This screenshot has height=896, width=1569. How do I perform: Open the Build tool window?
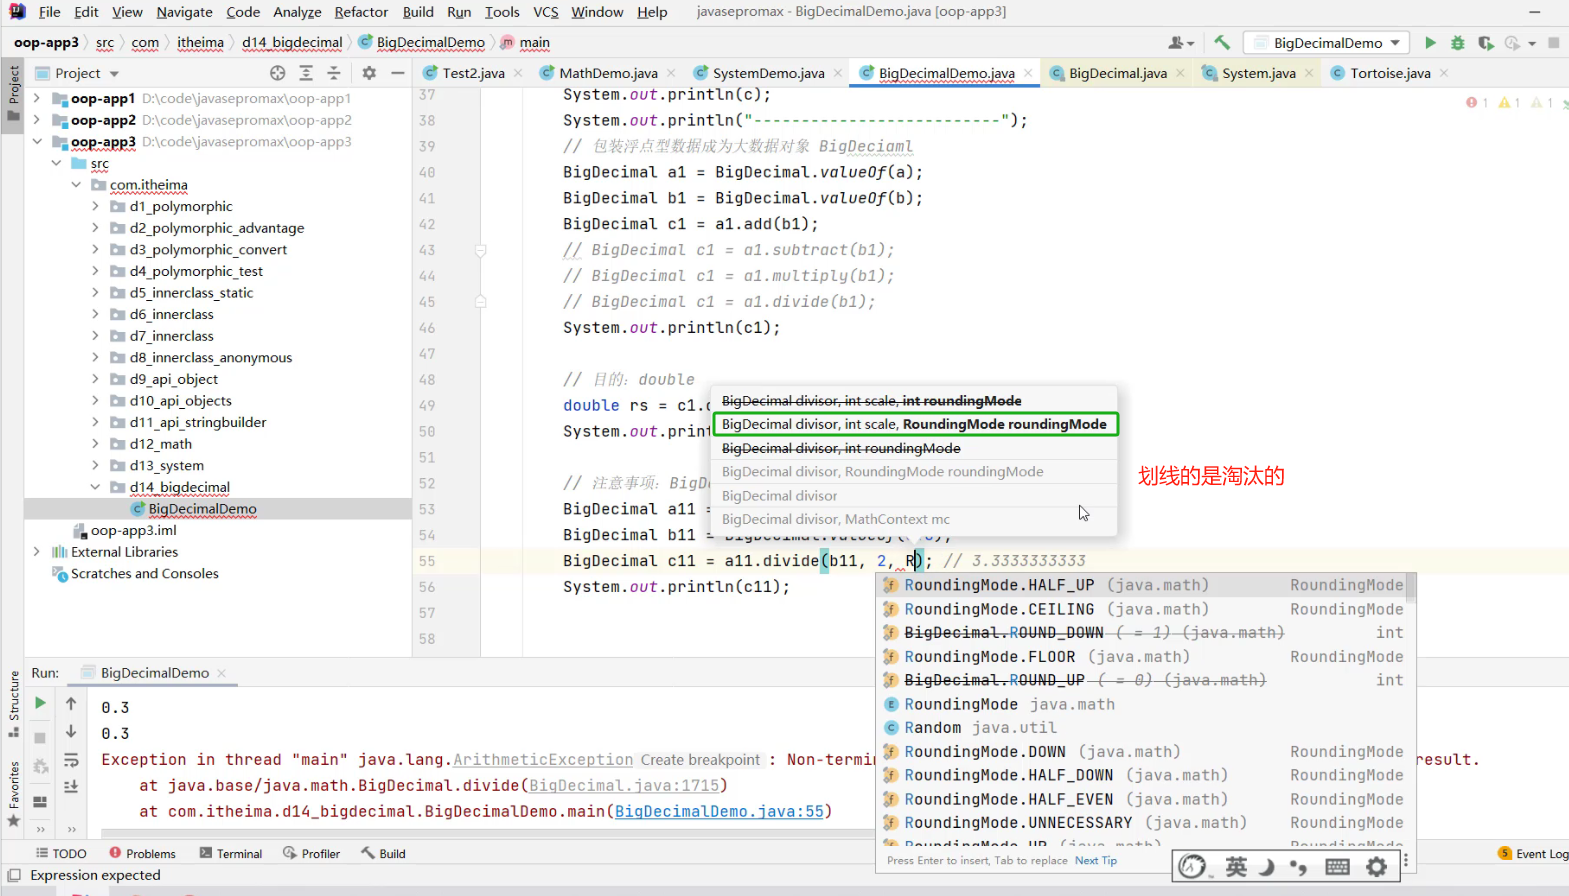(383, 853)
